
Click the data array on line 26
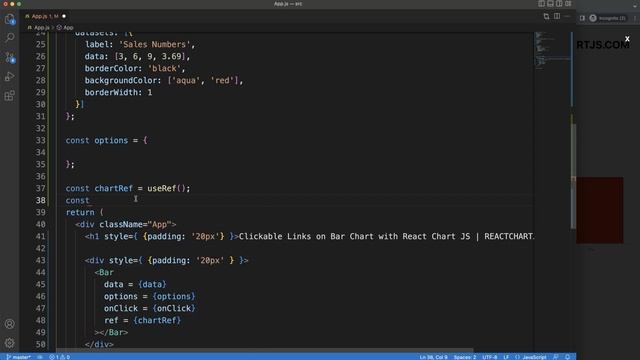(150, 56)
